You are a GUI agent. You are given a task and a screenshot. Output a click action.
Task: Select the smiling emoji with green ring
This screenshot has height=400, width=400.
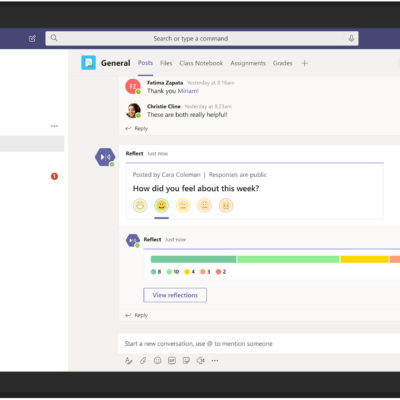pyautogui.click(x=161, y=205)
